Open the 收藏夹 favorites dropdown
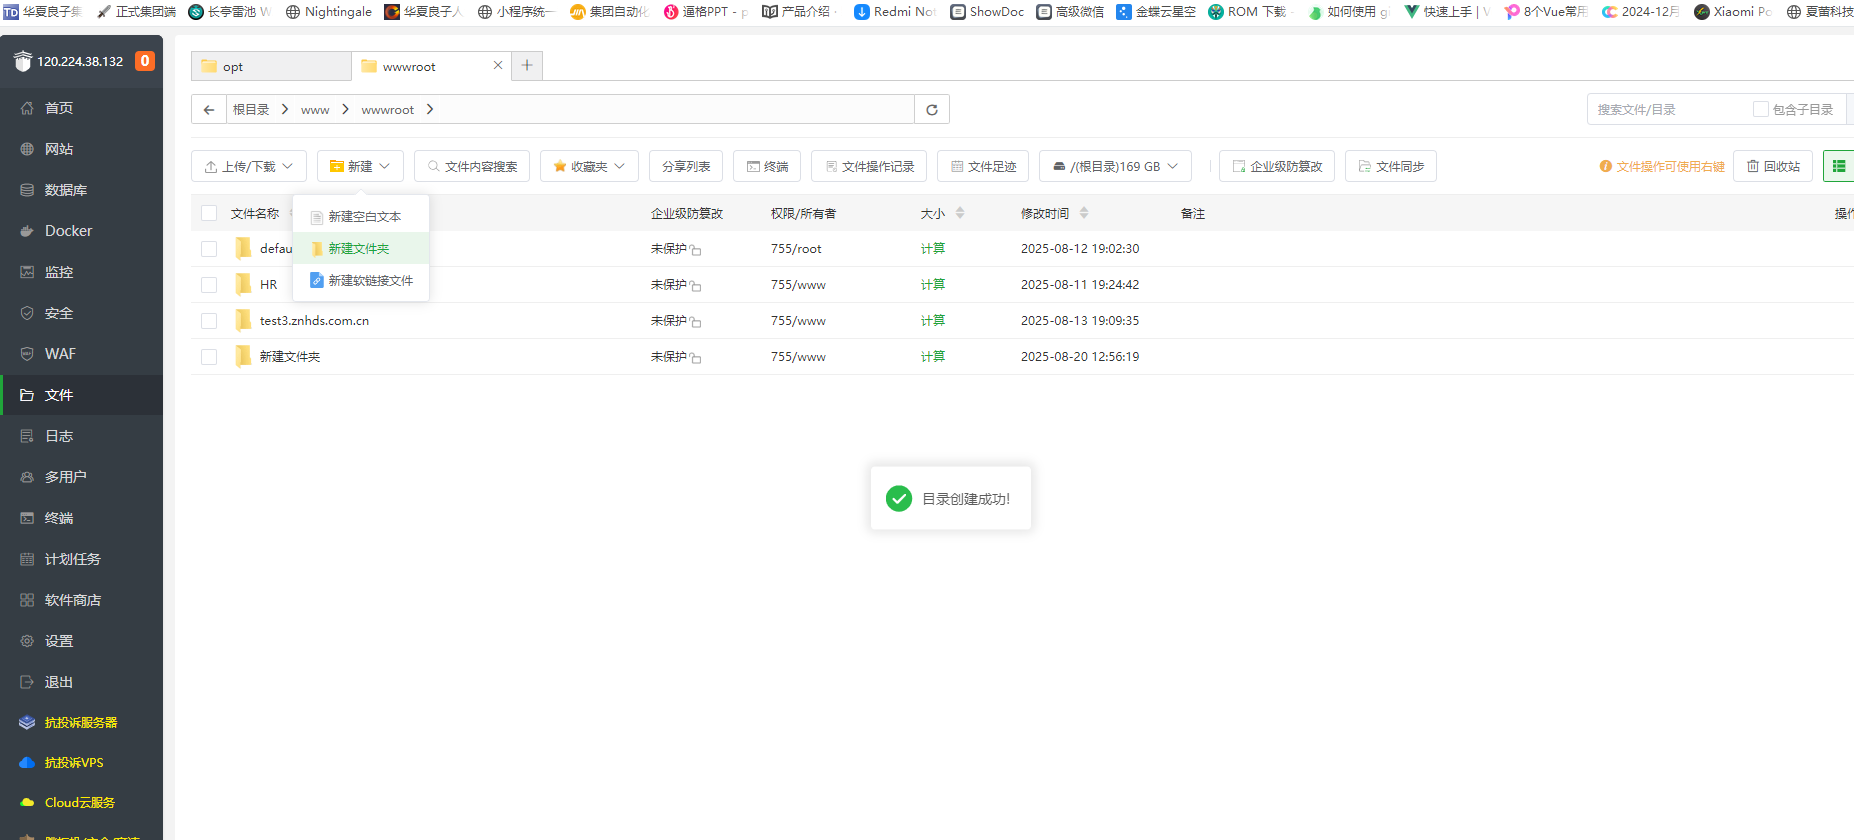The image size is (1854, 840). point(589,166)
